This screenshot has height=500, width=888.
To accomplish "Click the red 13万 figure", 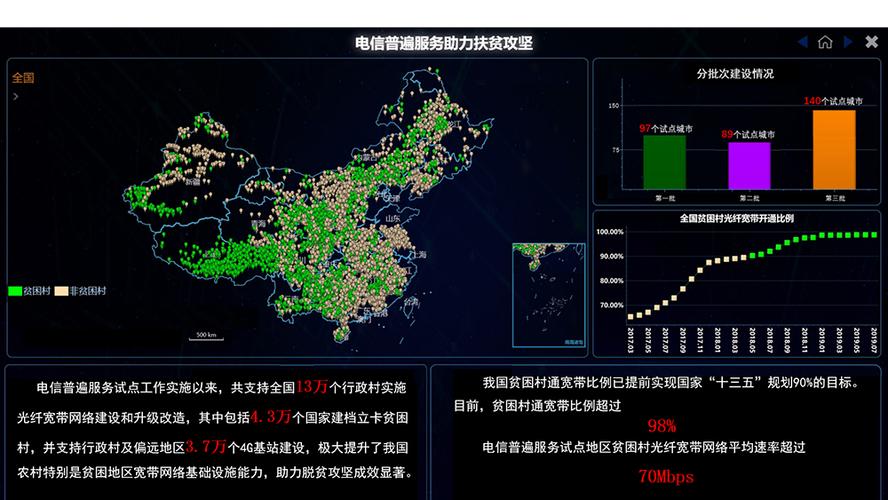I will (312, 387).
